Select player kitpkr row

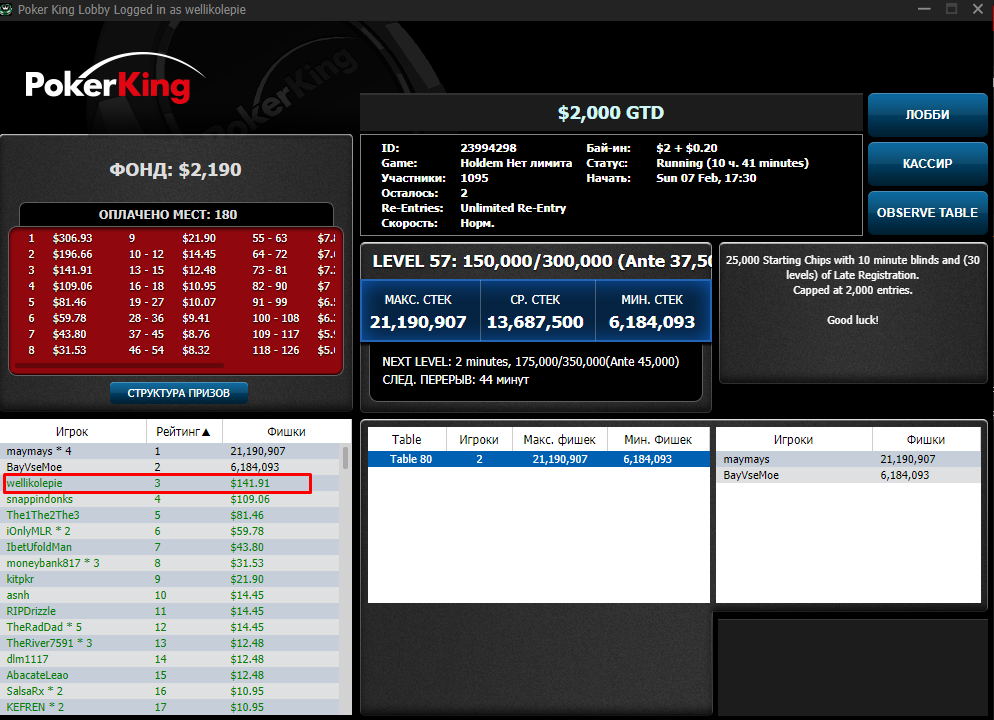[x=170, y=579]
